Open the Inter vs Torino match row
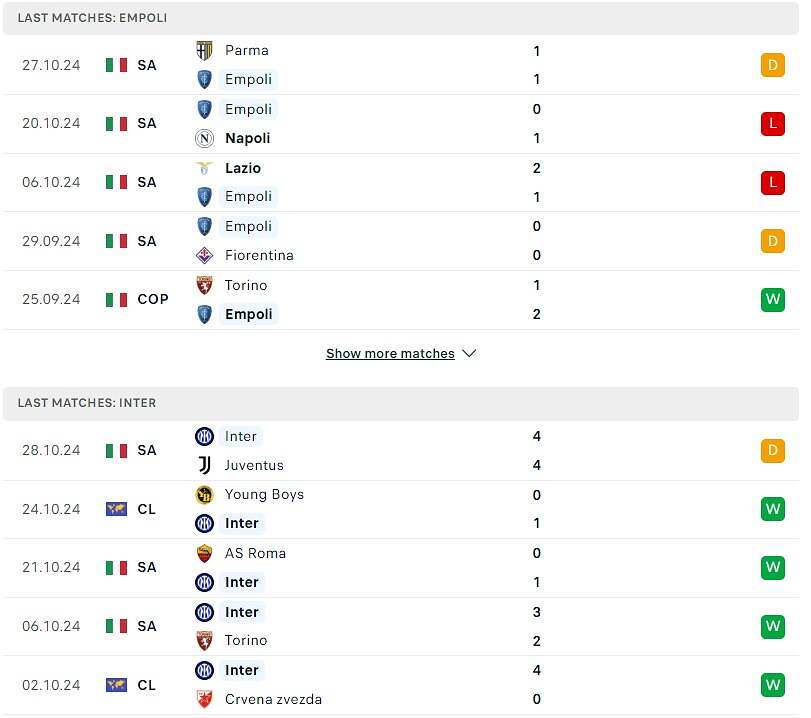This screenshot has height=718, width=811. [x=400, y=626]
